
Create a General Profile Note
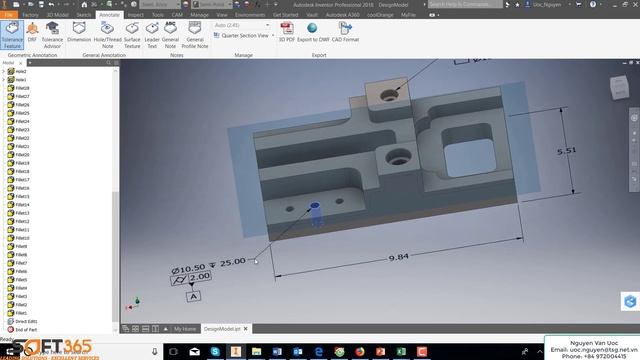pos(195,35)
